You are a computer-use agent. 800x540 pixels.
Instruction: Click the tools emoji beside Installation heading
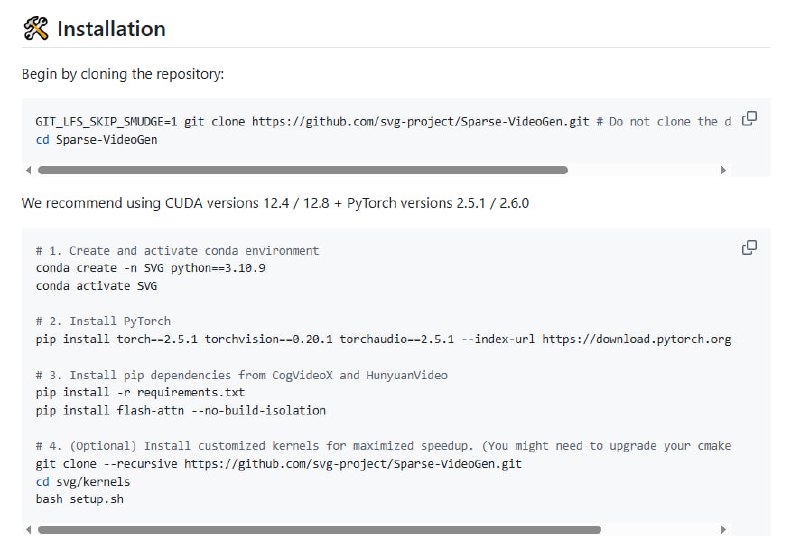point(35,29)
